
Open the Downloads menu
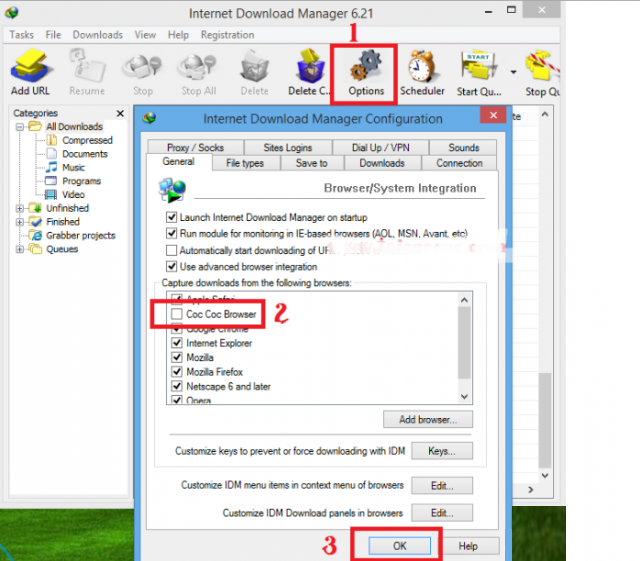pyautogui.click(x=97, y=35)
